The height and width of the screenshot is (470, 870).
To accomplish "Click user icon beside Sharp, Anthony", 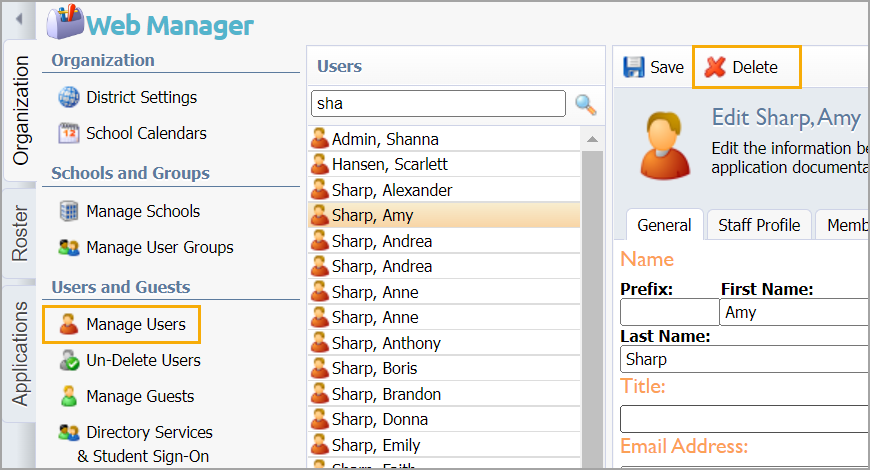I will (x=319, y=343).
